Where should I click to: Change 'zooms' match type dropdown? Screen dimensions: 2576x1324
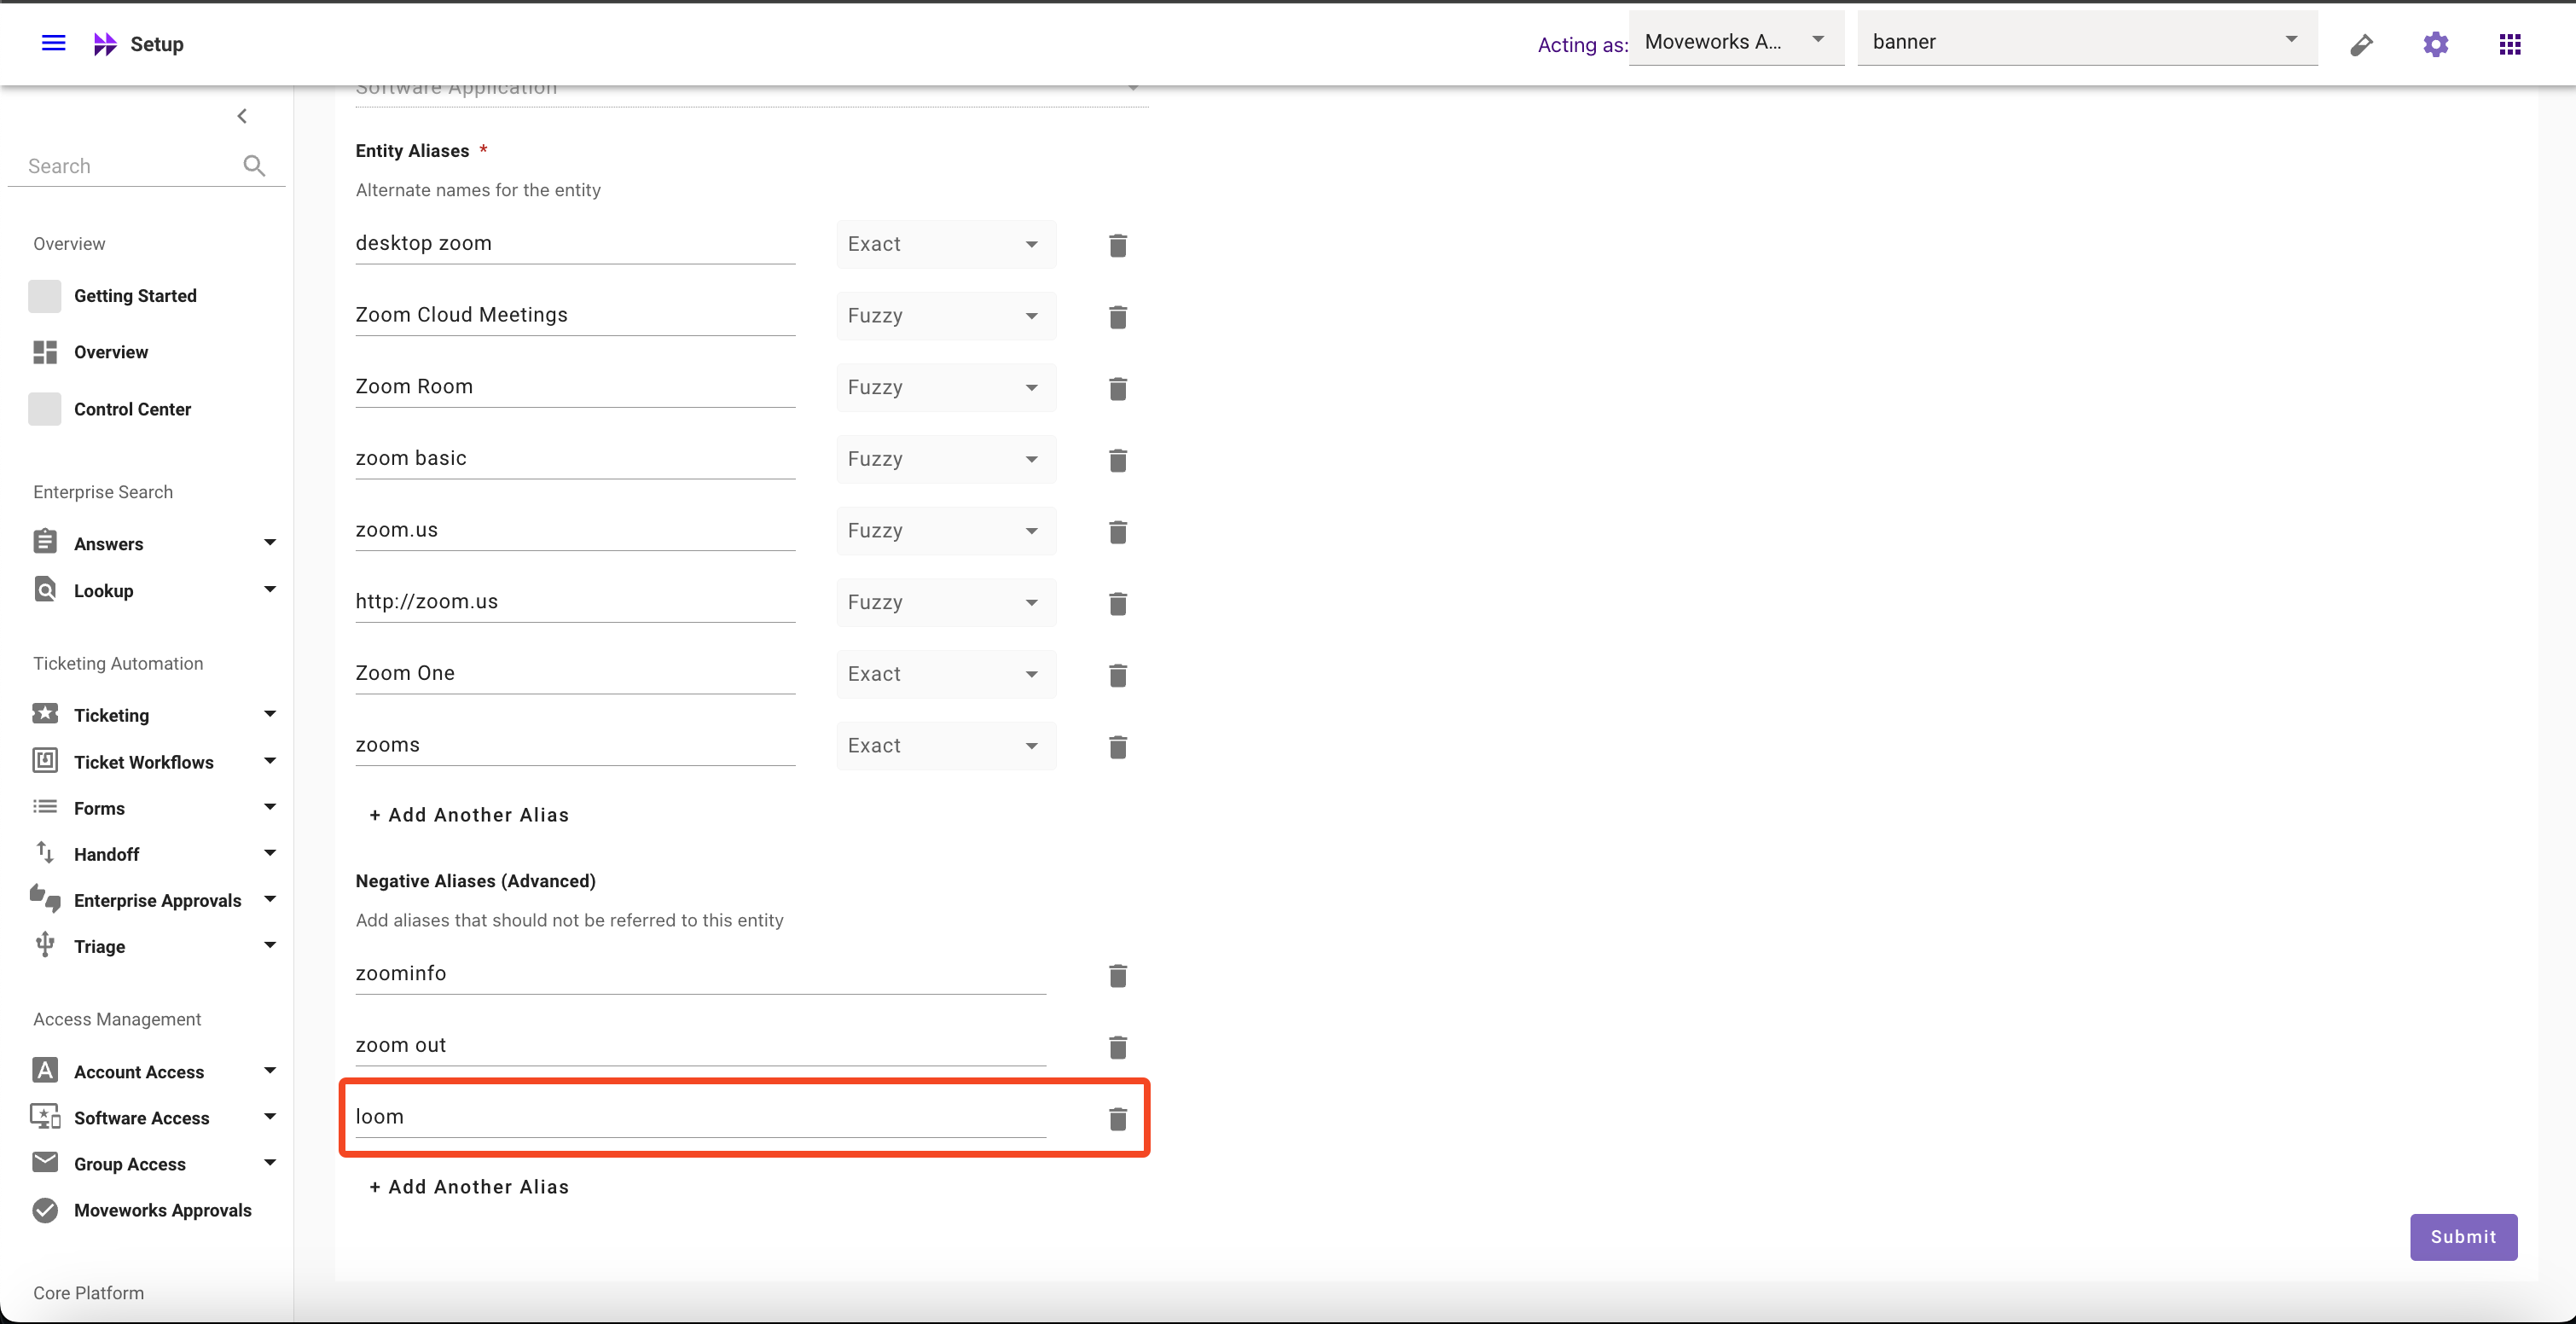945,746
